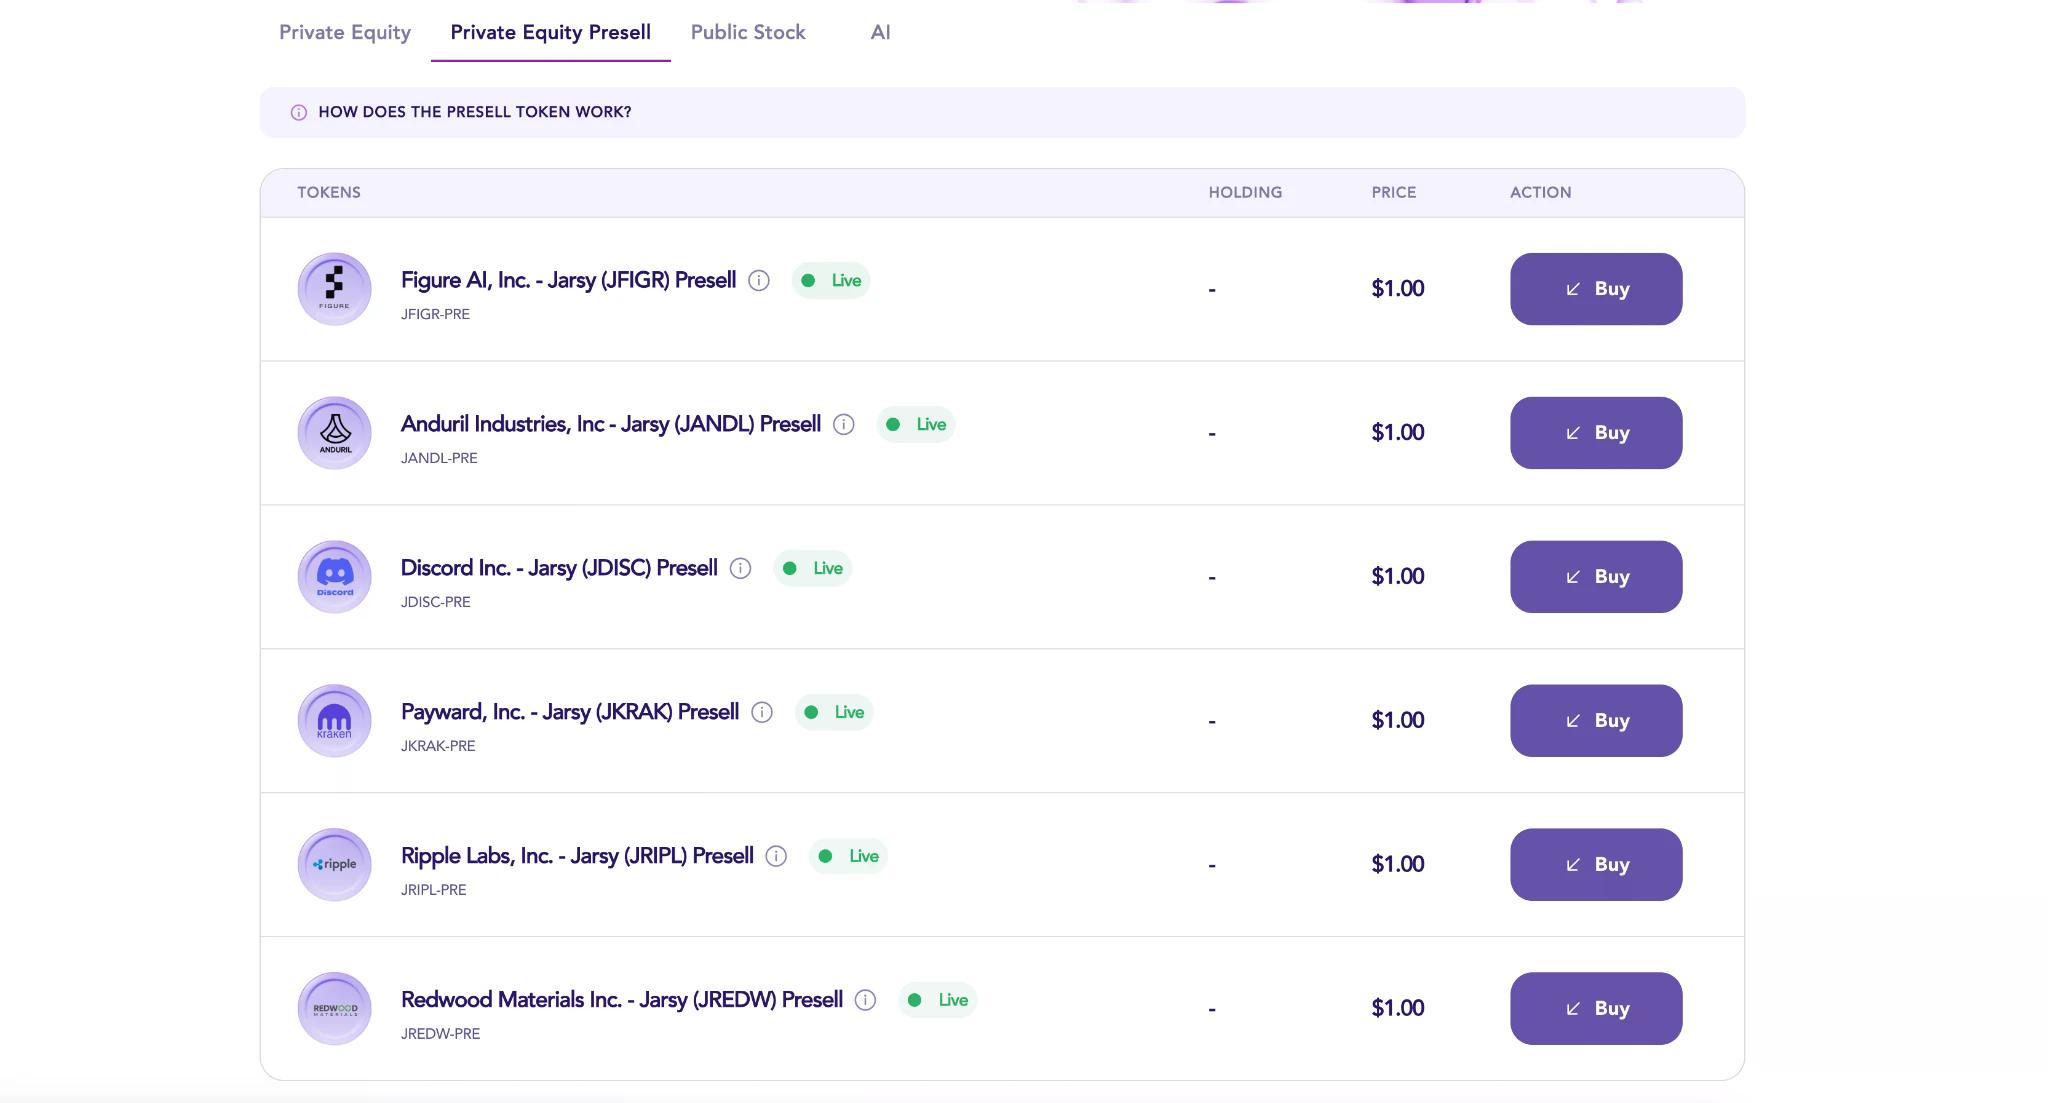Image resolution: width=2048 pixels, height=1103 pixels.
Task: Click the Discord token logo
Action: tap(334, 576)
